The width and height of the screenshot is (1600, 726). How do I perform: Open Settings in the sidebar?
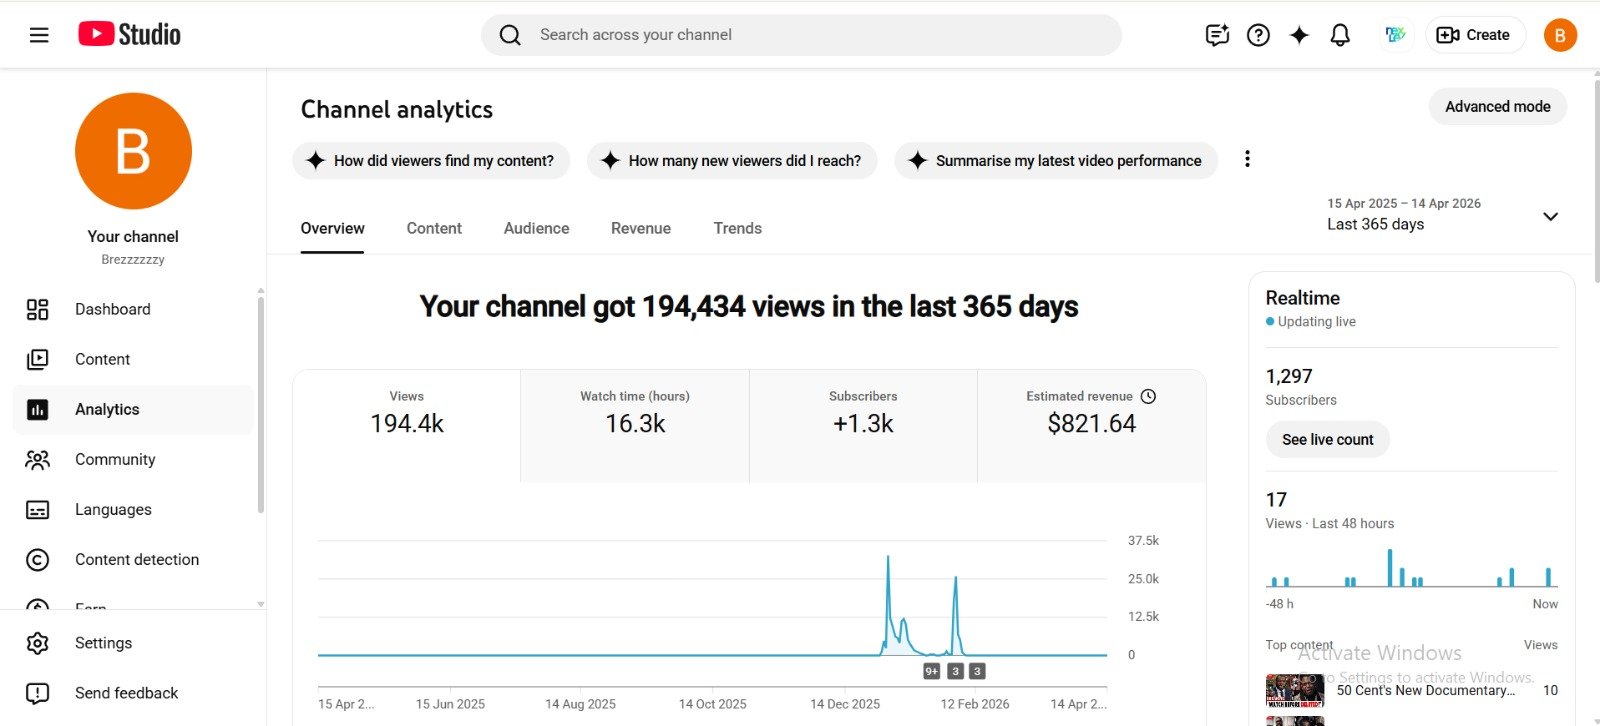[103, 643]
